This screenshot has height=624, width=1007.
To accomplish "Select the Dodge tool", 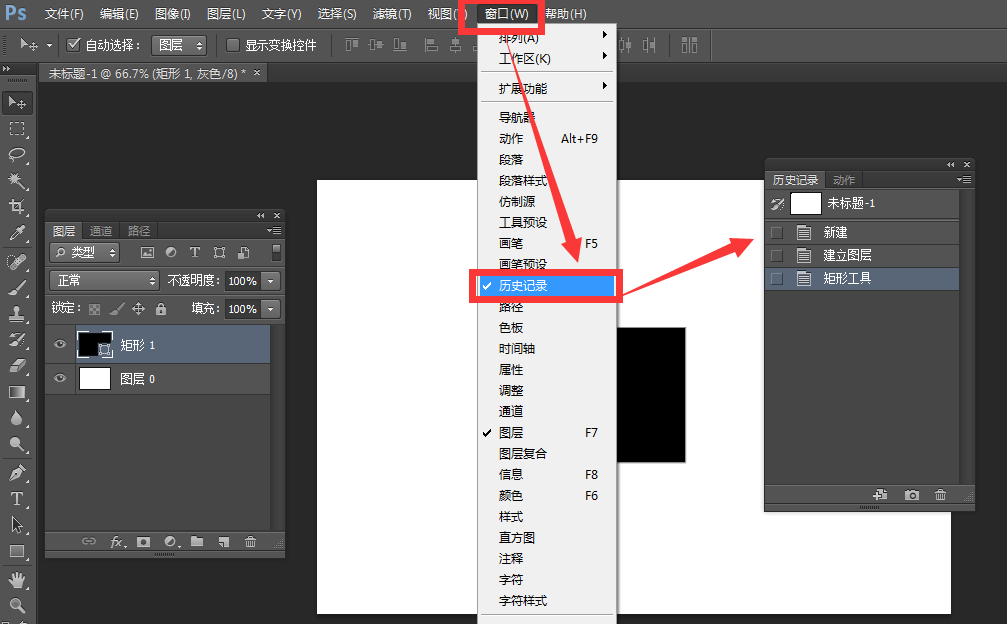I will pos(17,444).
